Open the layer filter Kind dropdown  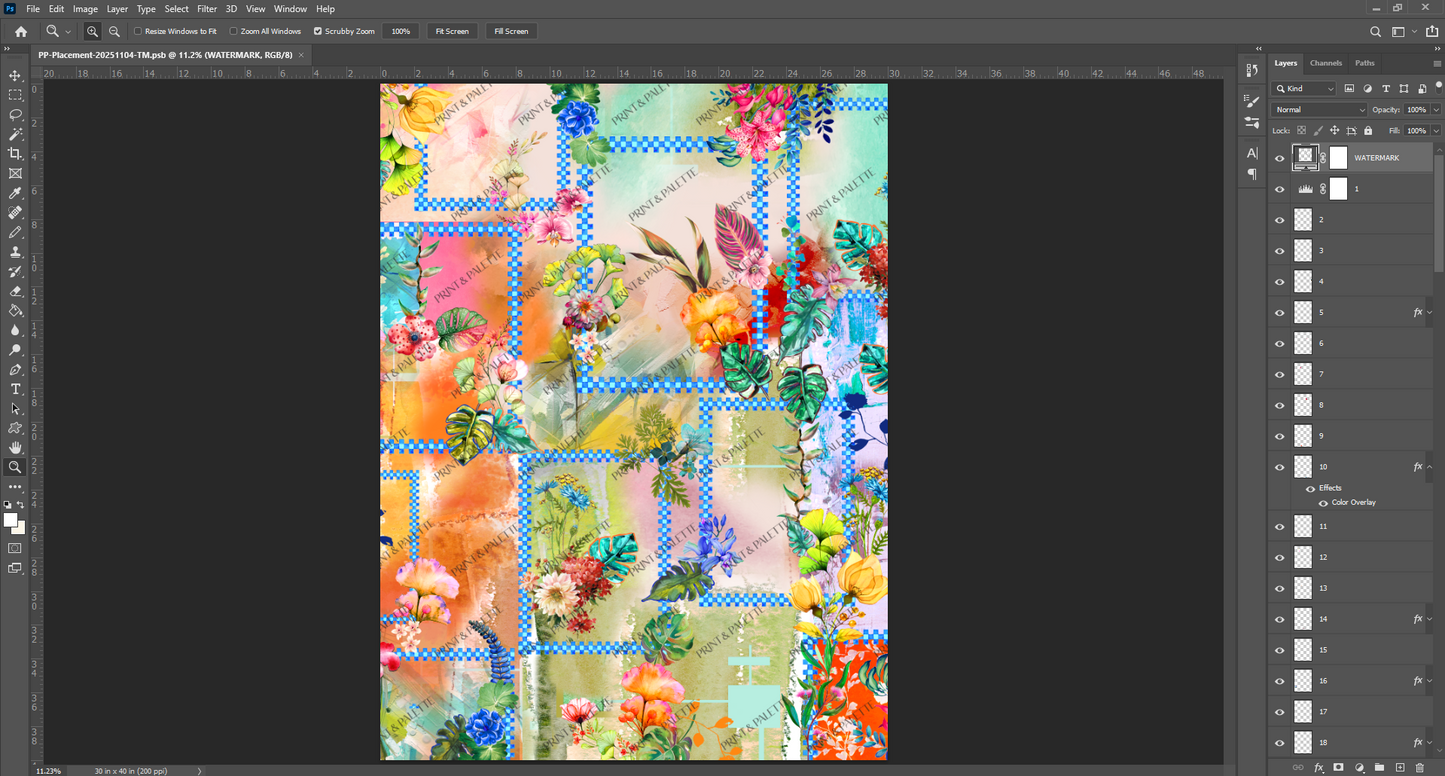[x=1304, y=89]
